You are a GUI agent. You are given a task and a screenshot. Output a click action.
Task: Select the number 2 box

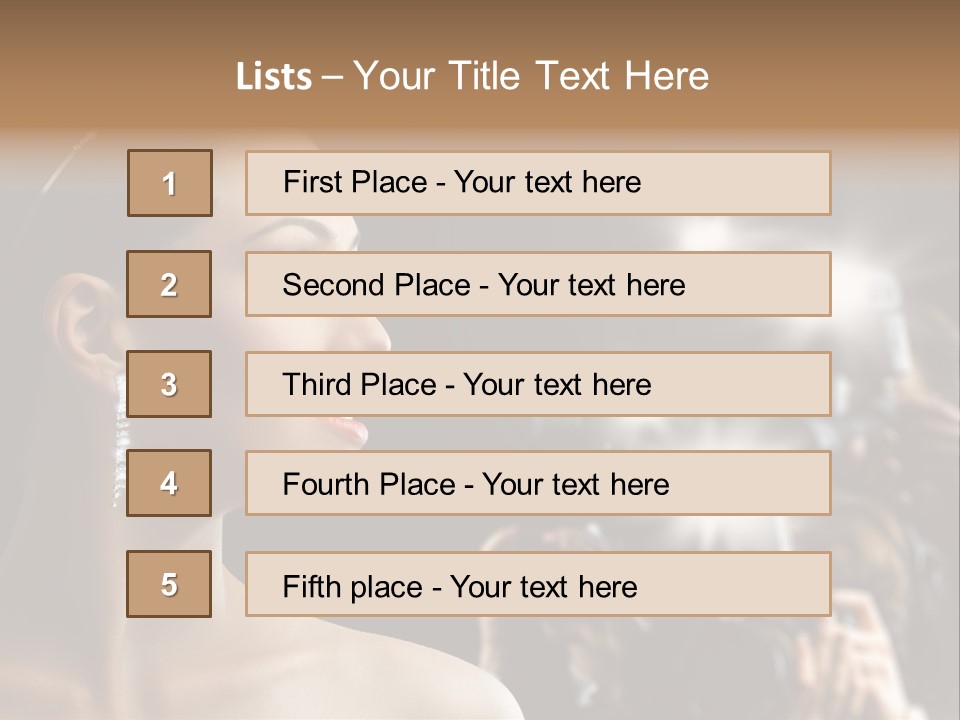169,284
